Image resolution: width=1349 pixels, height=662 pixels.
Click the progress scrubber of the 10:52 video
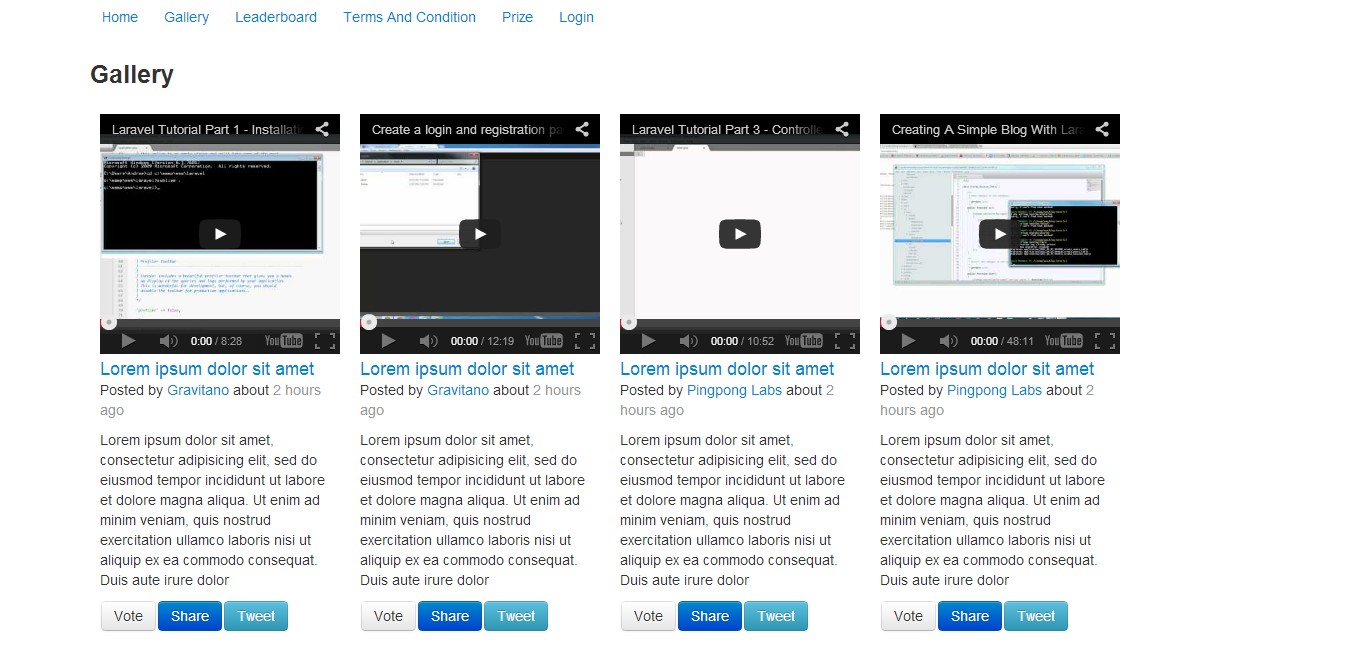(628, 322)
